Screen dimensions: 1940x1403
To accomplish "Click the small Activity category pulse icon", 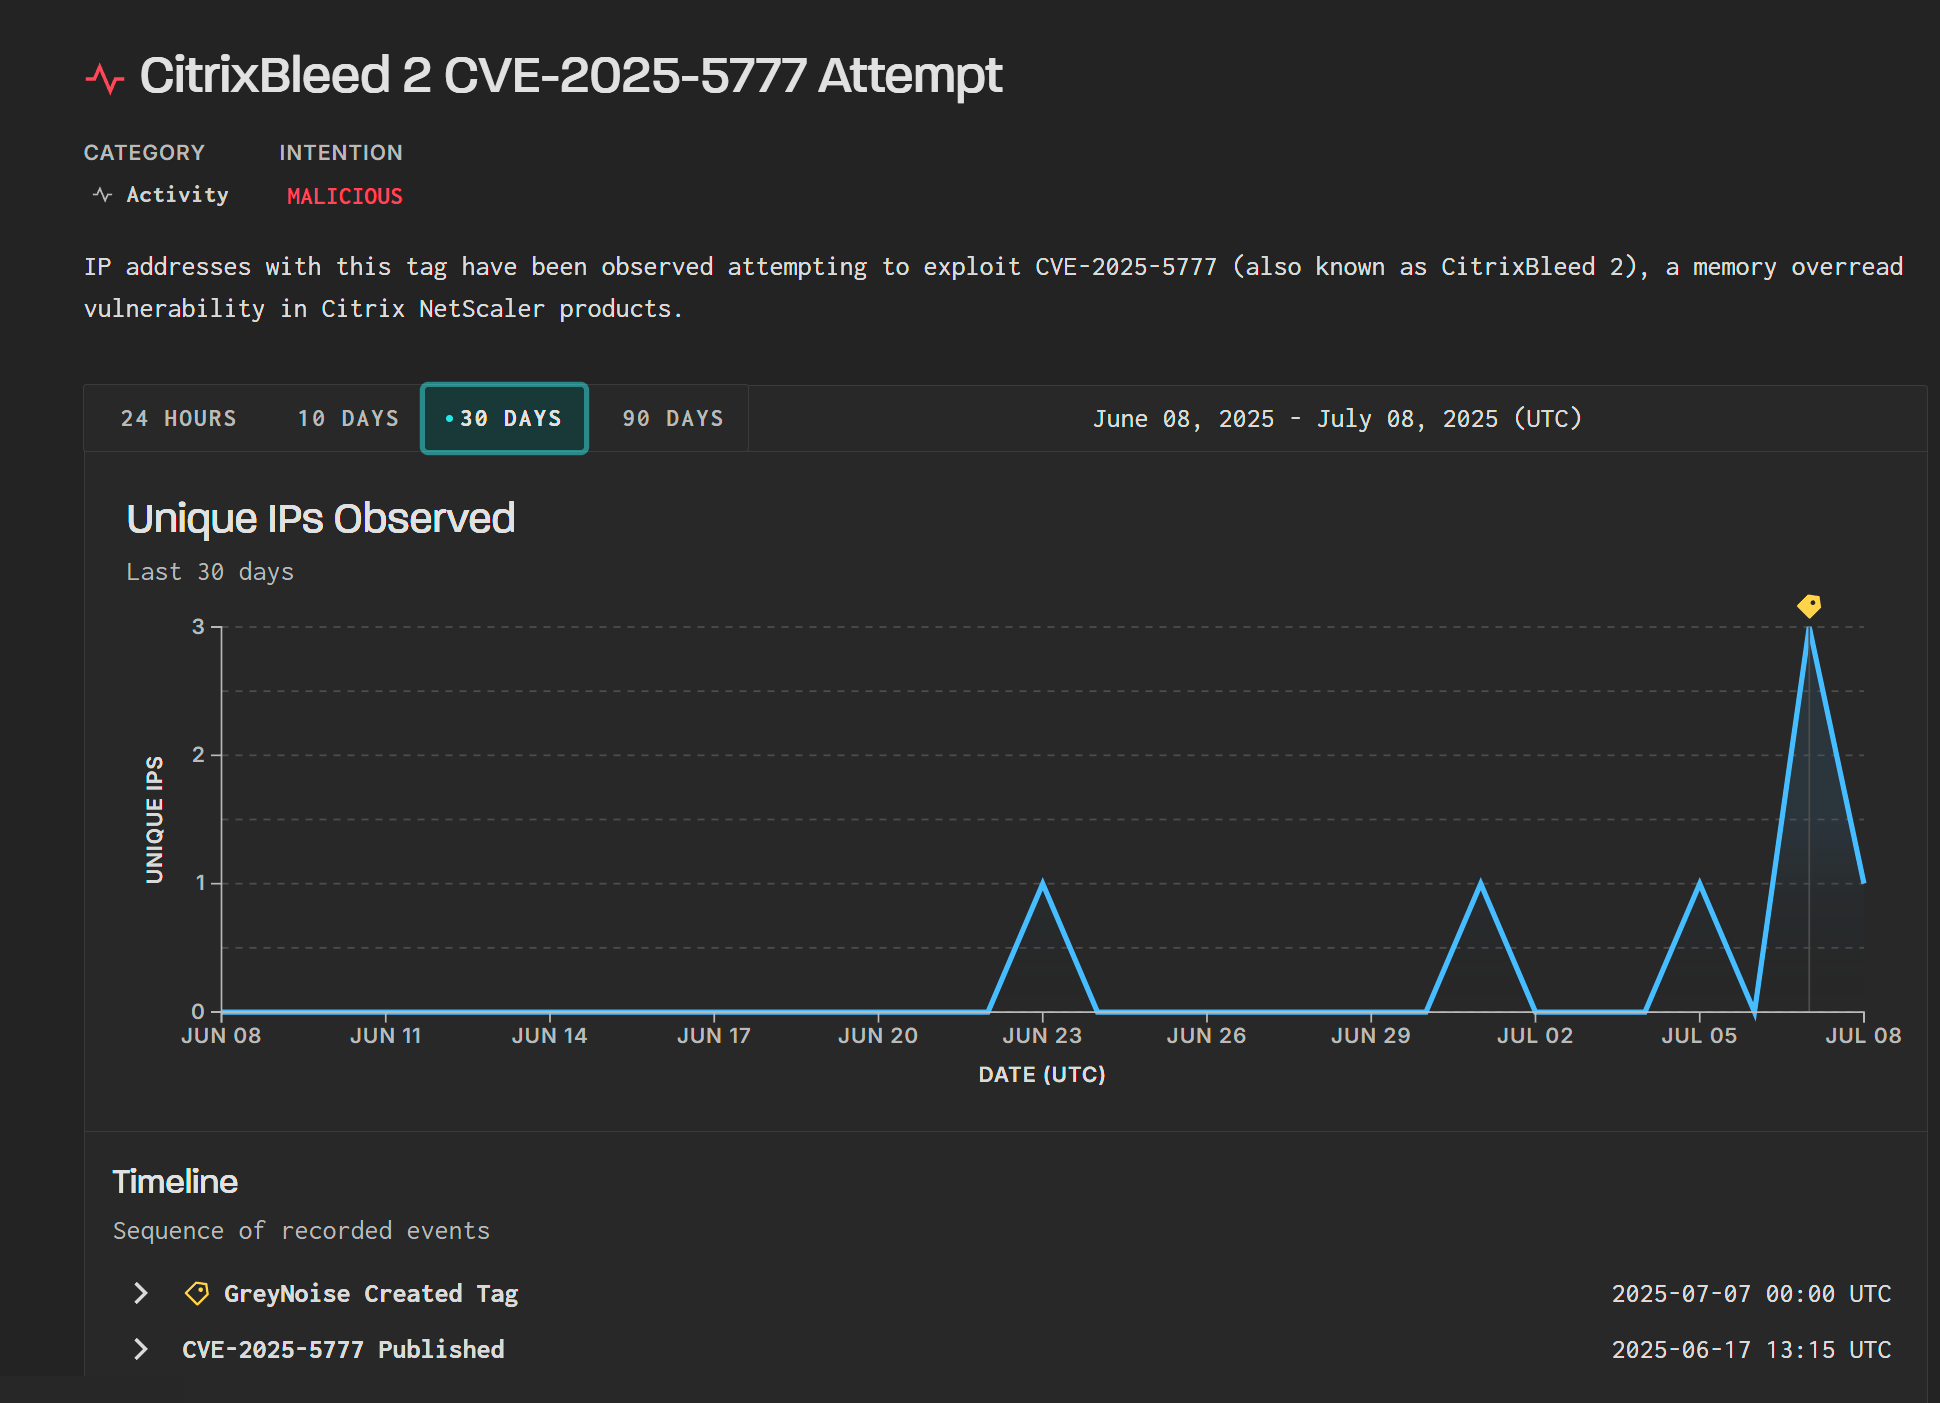I will click(102, 195).
